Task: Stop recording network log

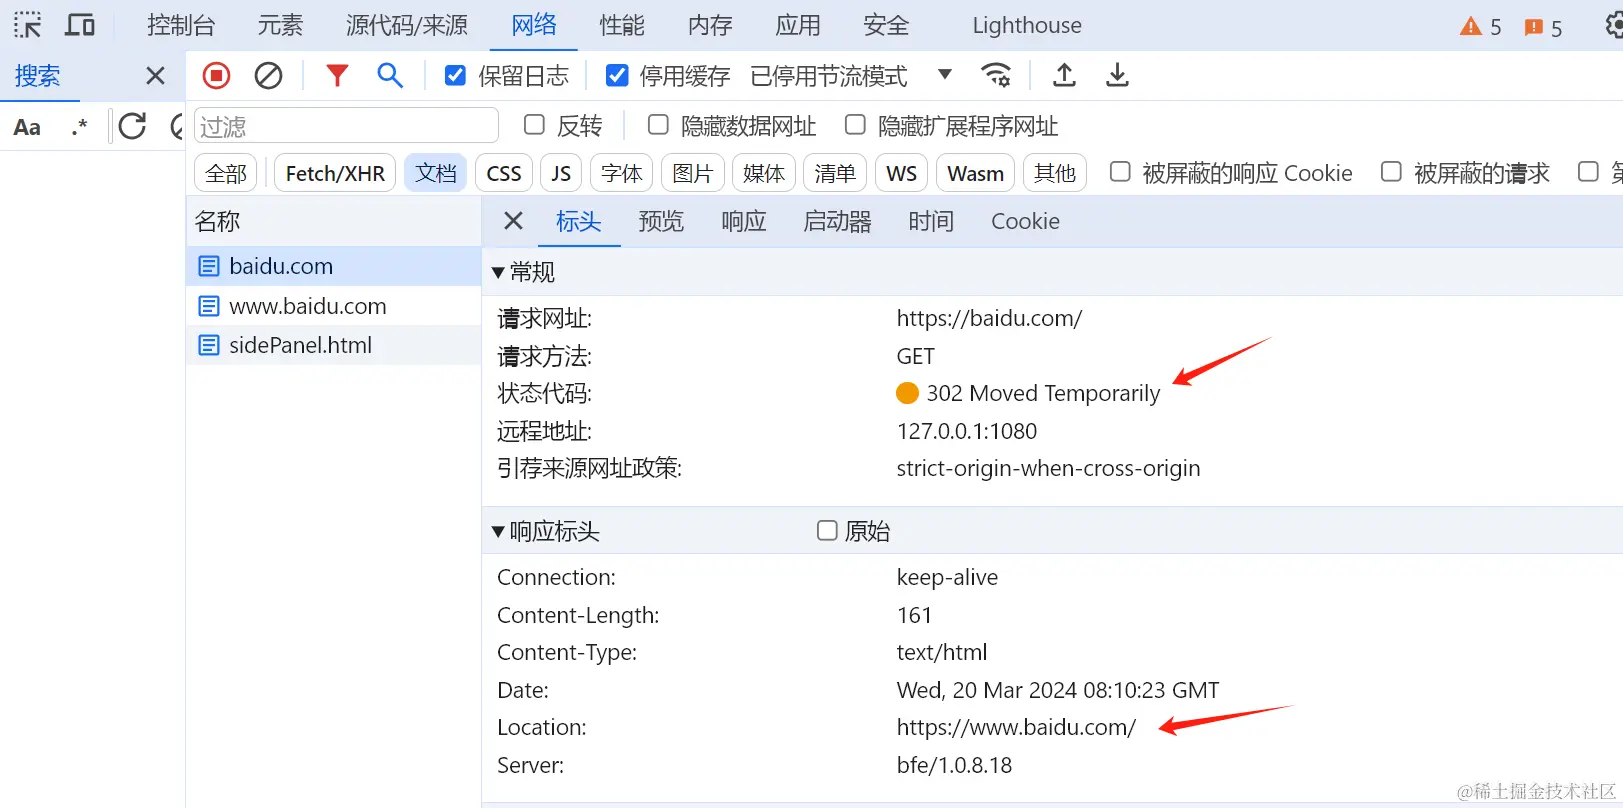Action: point(216,75)
